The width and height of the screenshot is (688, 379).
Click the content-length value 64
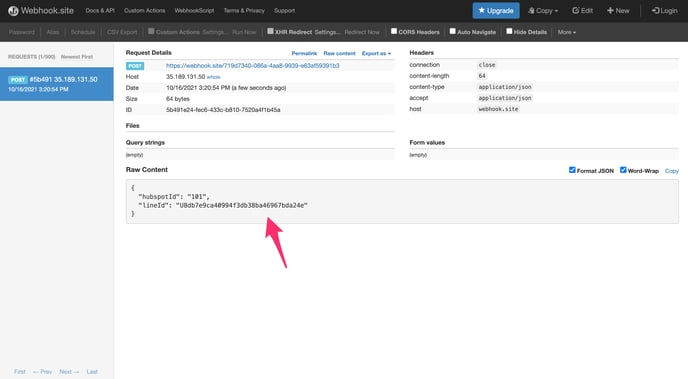482,76
